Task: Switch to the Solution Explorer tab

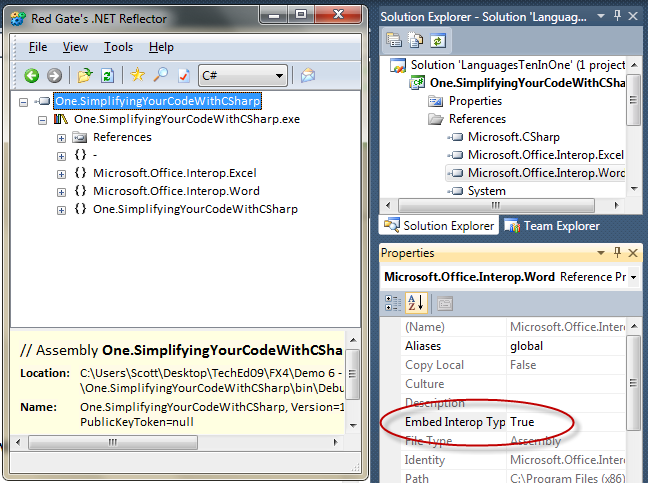Action: [x=439, y=226]
